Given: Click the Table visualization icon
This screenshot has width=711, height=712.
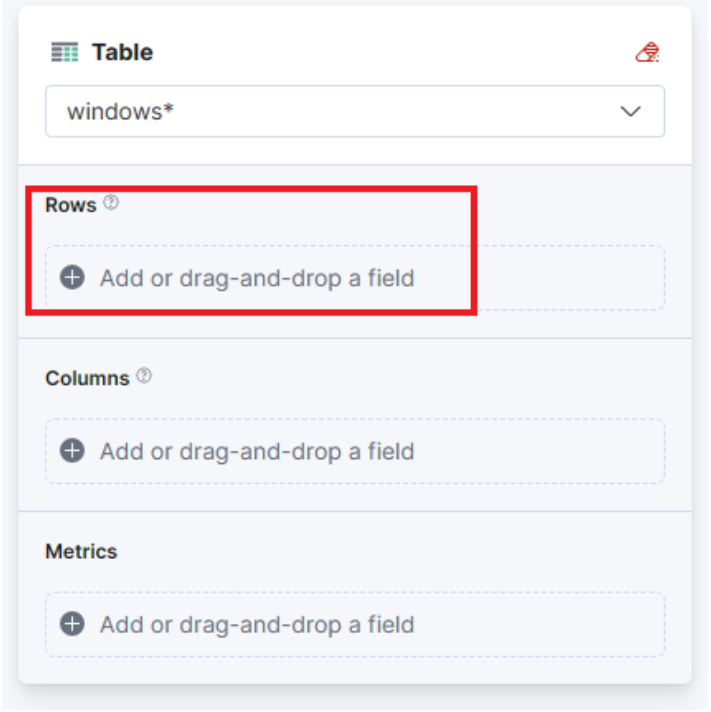Looking at the screenshot, I should coord(64,52).
